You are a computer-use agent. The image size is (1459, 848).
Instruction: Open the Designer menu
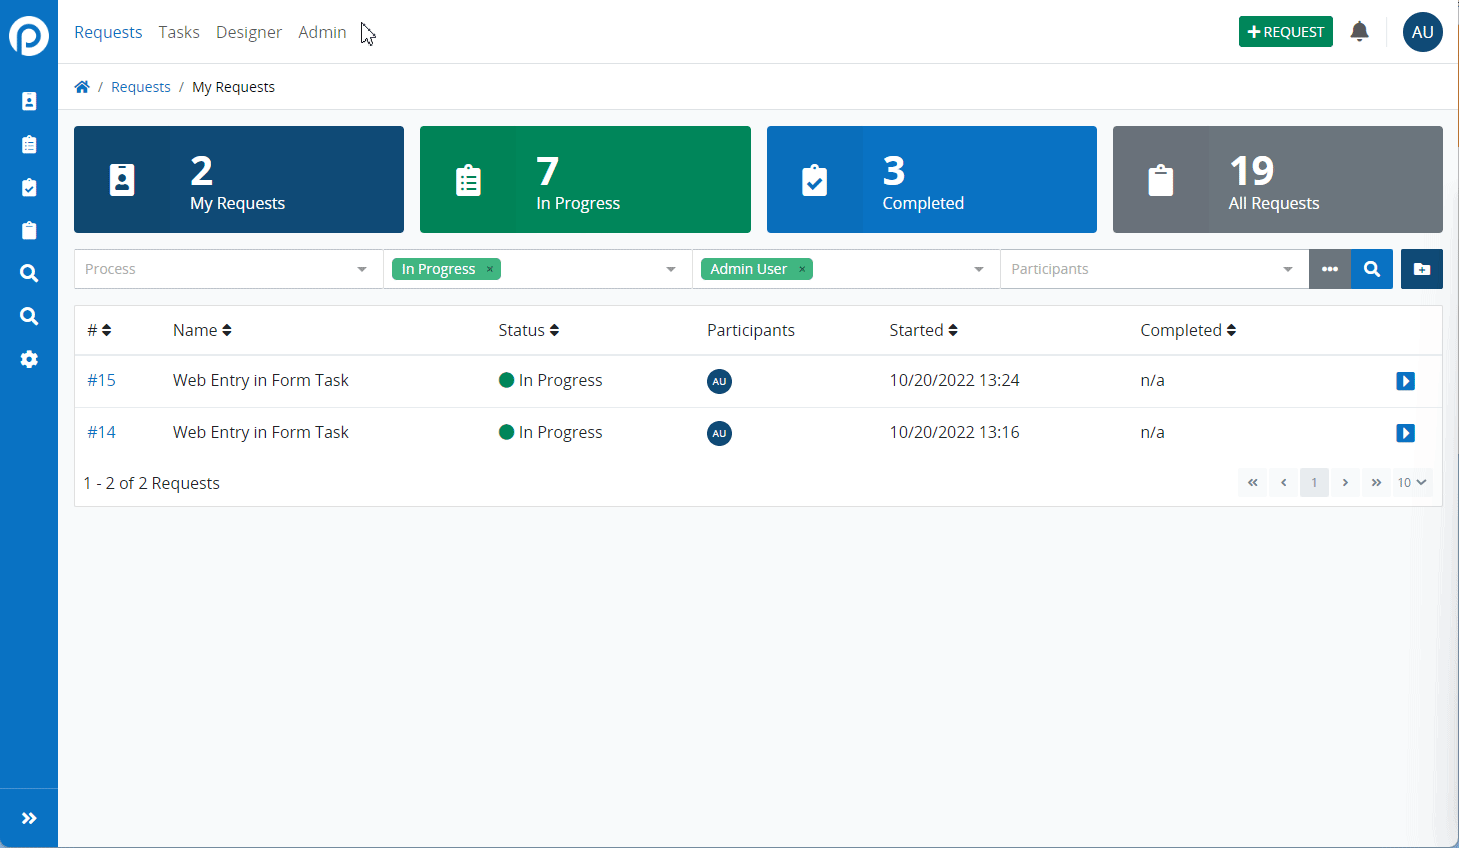[x=249, y=32]
